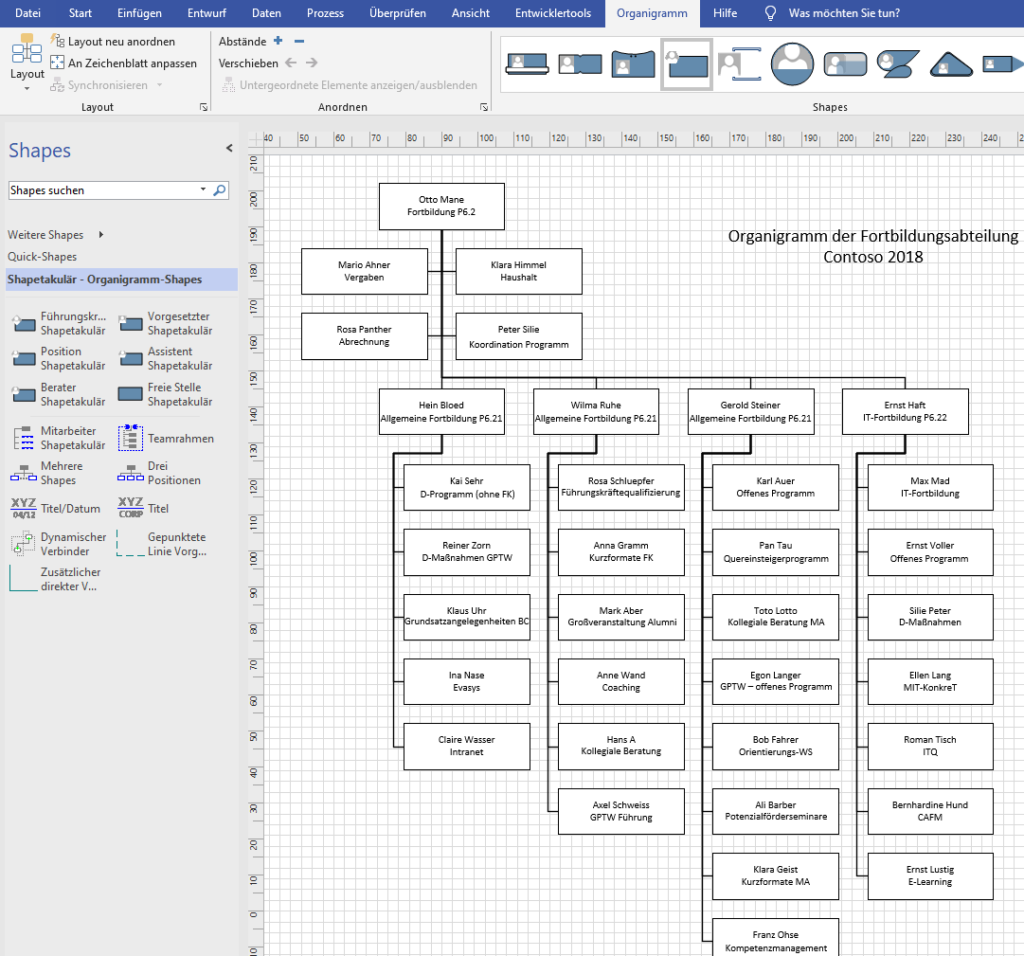Select Freie Stelle Shapetakulär shape
The width and height of the screenshot is (1024, 956).
166,394
